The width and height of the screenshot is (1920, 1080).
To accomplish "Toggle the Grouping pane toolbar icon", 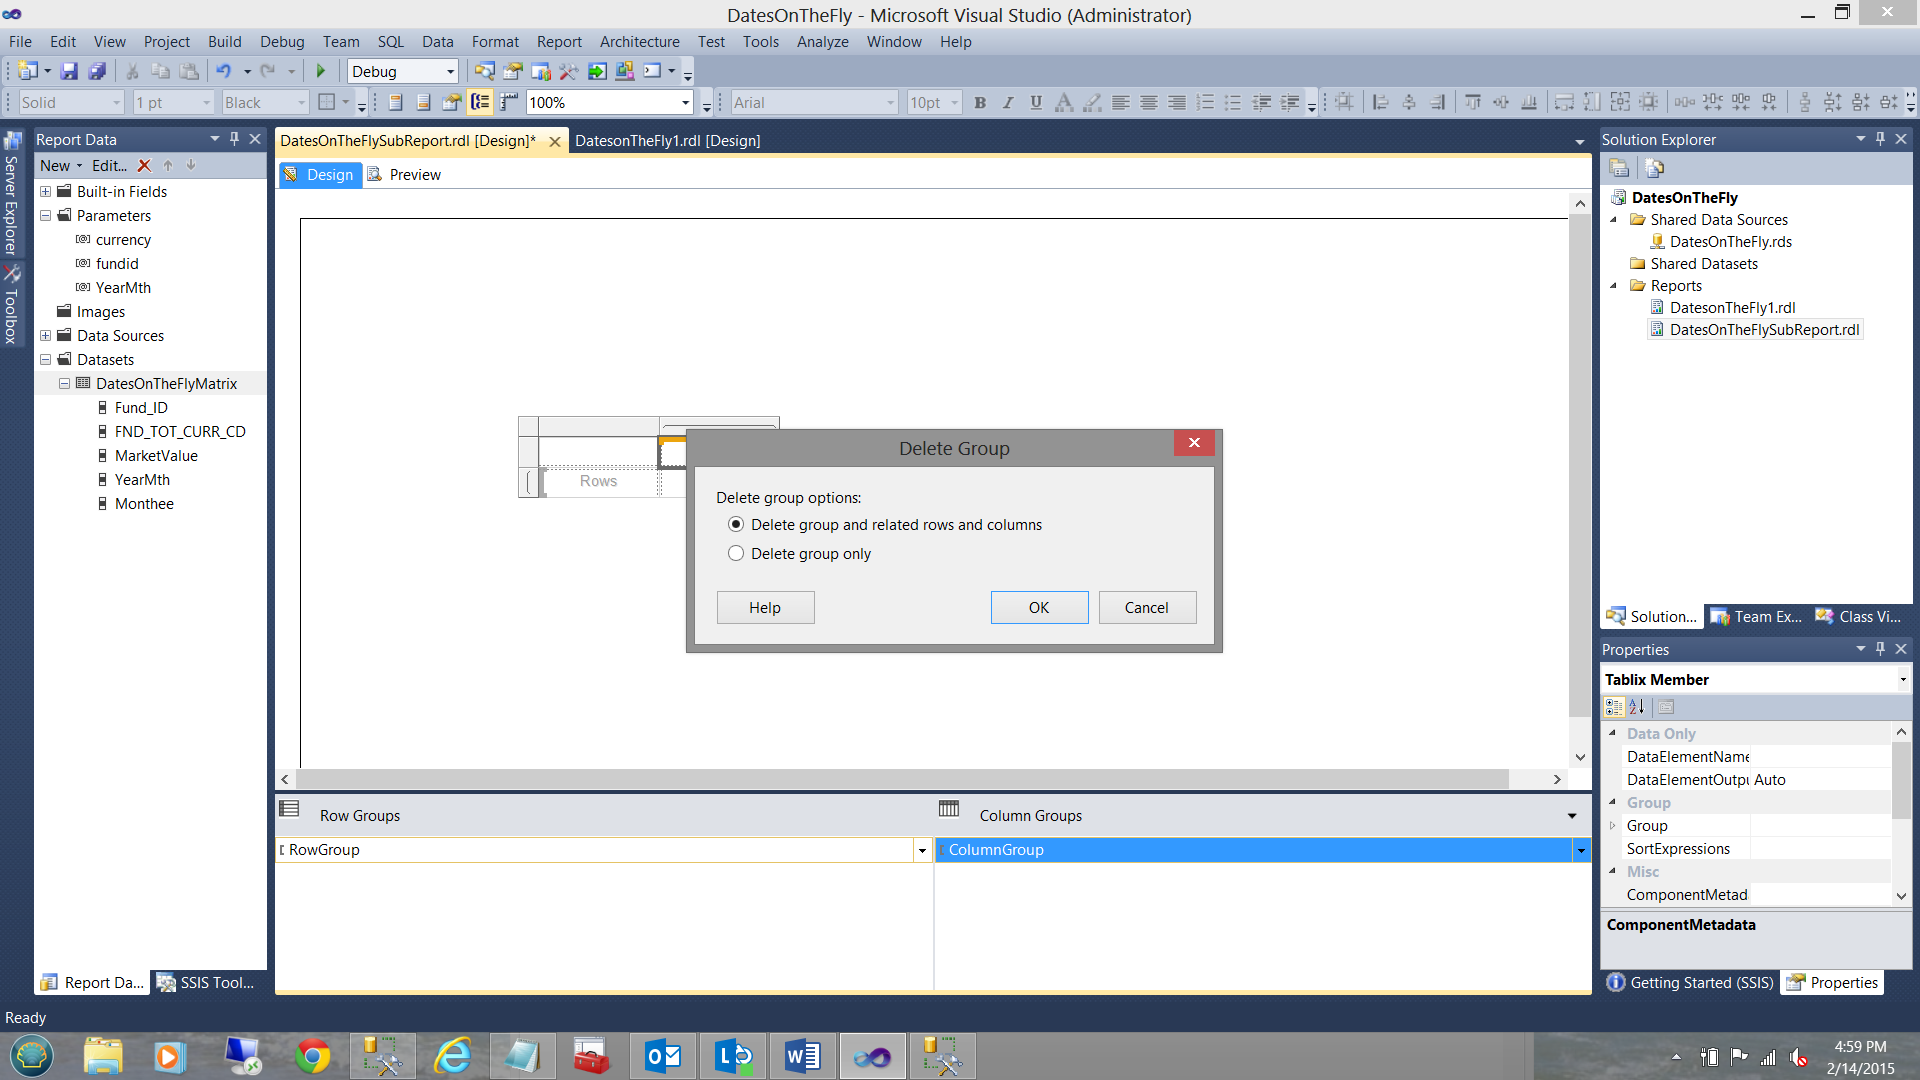I will click(x=480, y=102).
